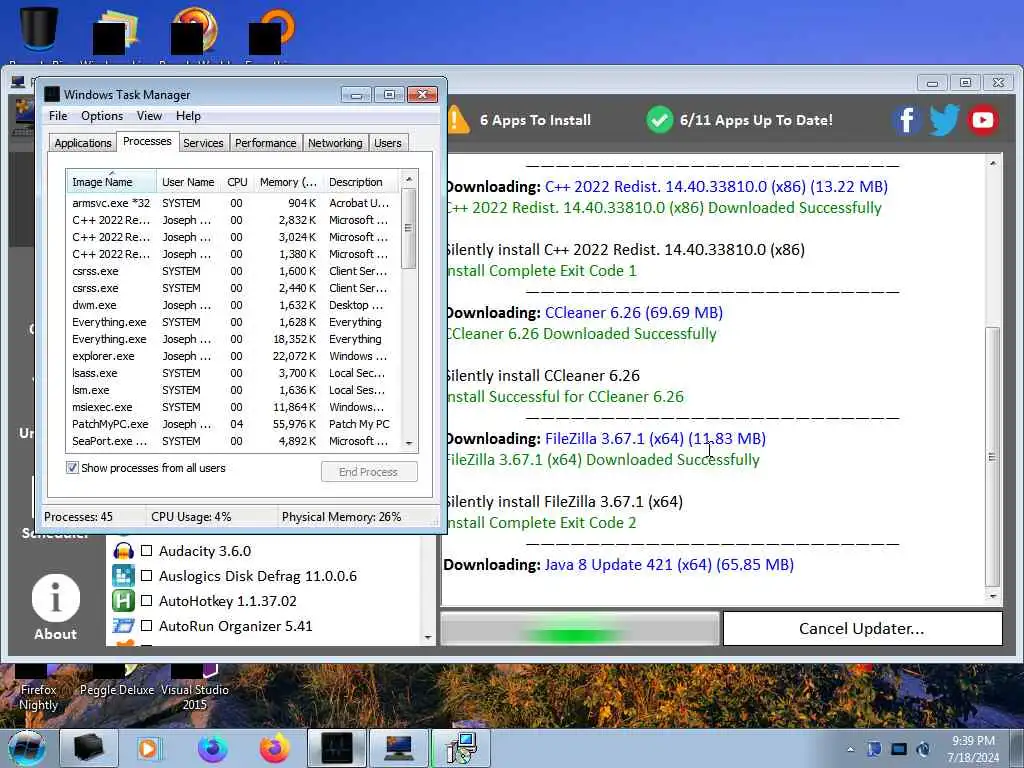
Task: Open Peggle Deluxe desktop shortcut
Action: 117,680
